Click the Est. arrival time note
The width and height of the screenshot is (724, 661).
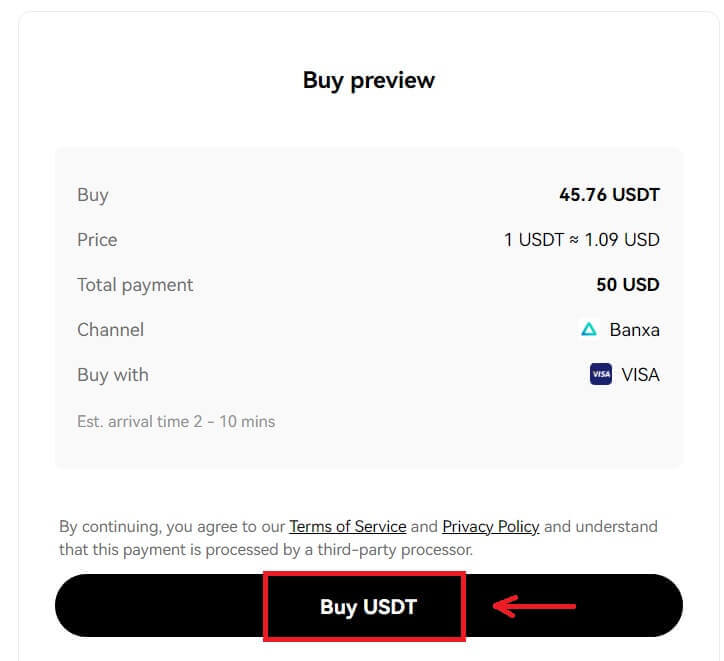point(175,421)
